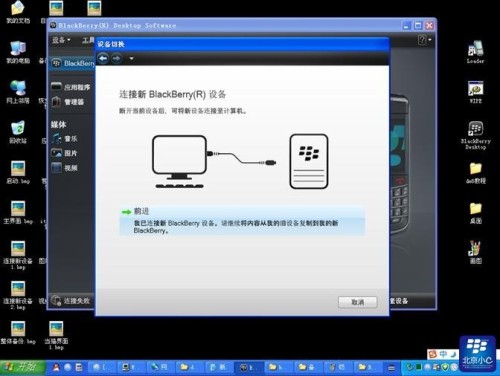This screenshot has width=500, height=376.
Task: Click the forward arrow in dialog toolbar
Action: (x=116, y=59)
